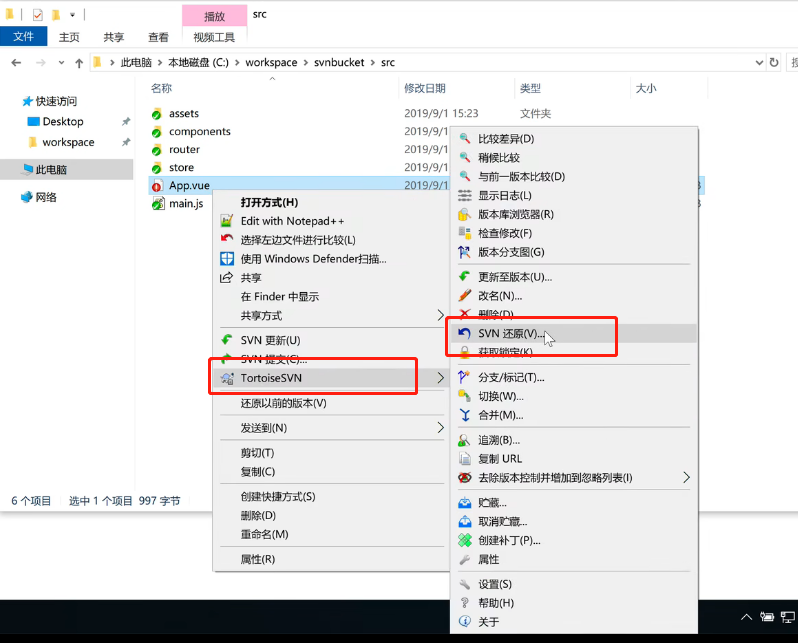
Task: Choose 剪切(T) in context menu
Action: (x=258, y=453)
